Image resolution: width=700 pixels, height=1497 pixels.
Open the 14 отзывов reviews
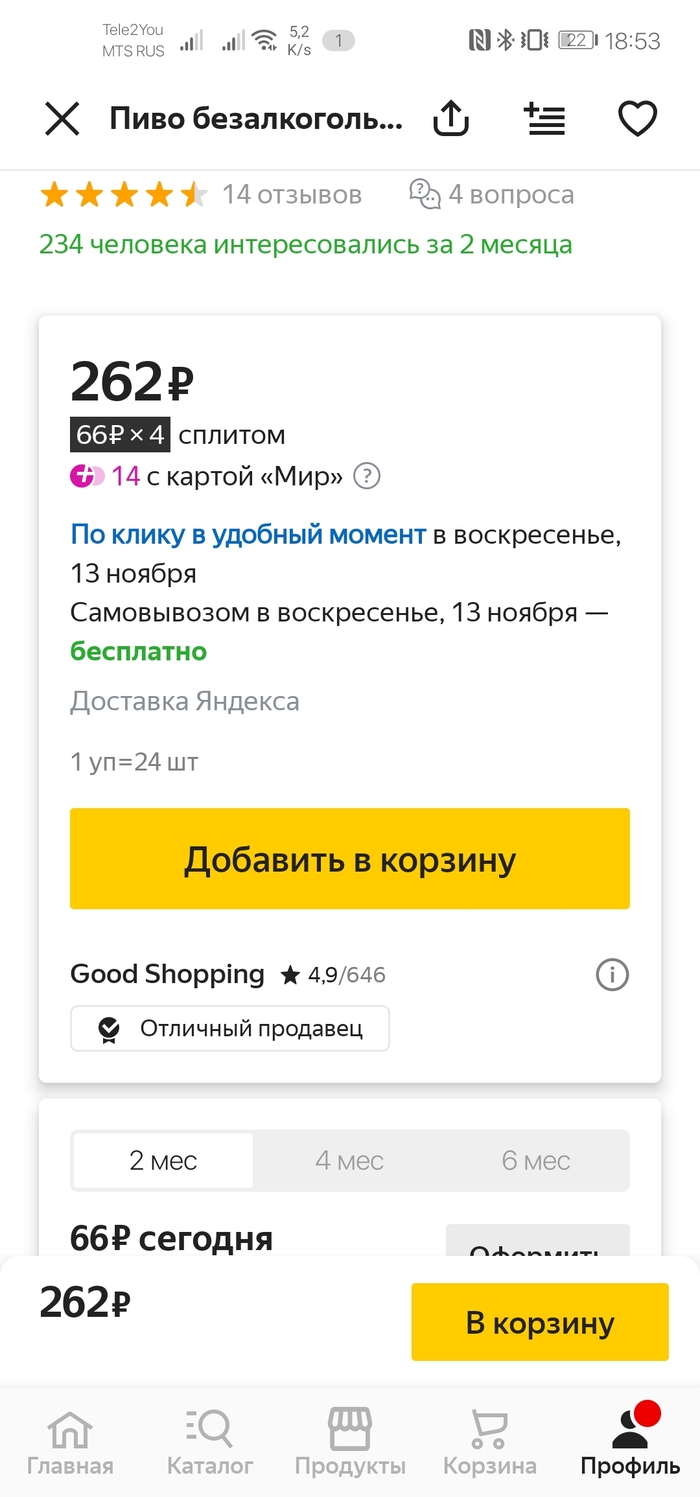[x=291, y=194]
